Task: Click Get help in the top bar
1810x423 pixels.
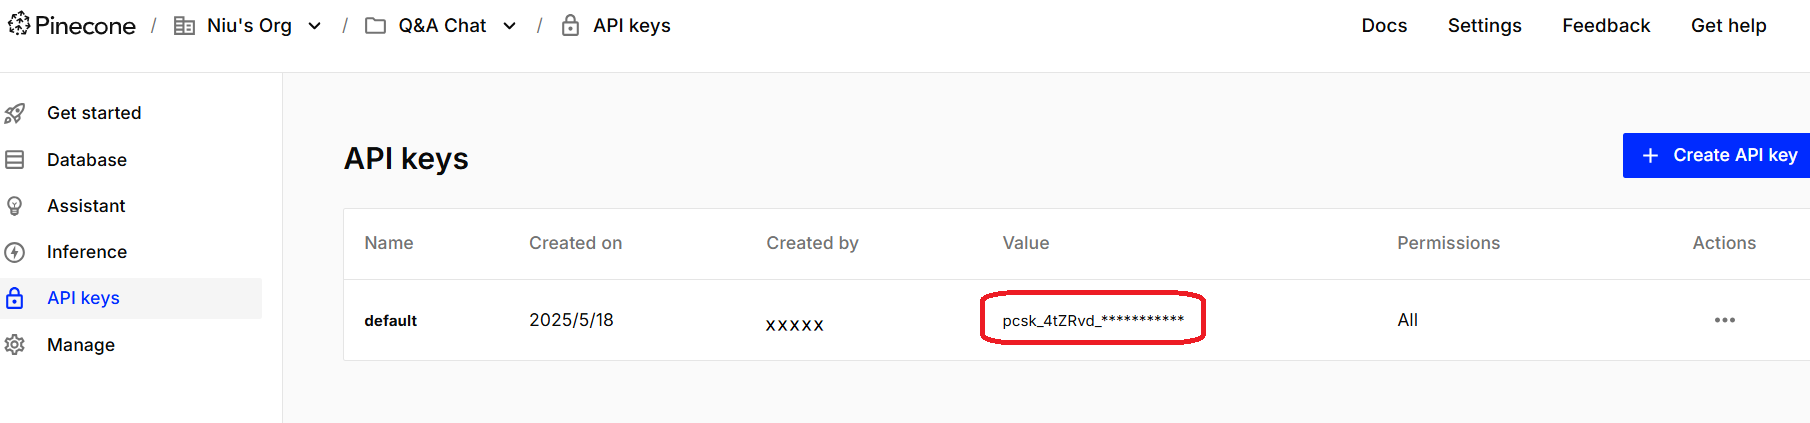Action: tap(1728, 26)
